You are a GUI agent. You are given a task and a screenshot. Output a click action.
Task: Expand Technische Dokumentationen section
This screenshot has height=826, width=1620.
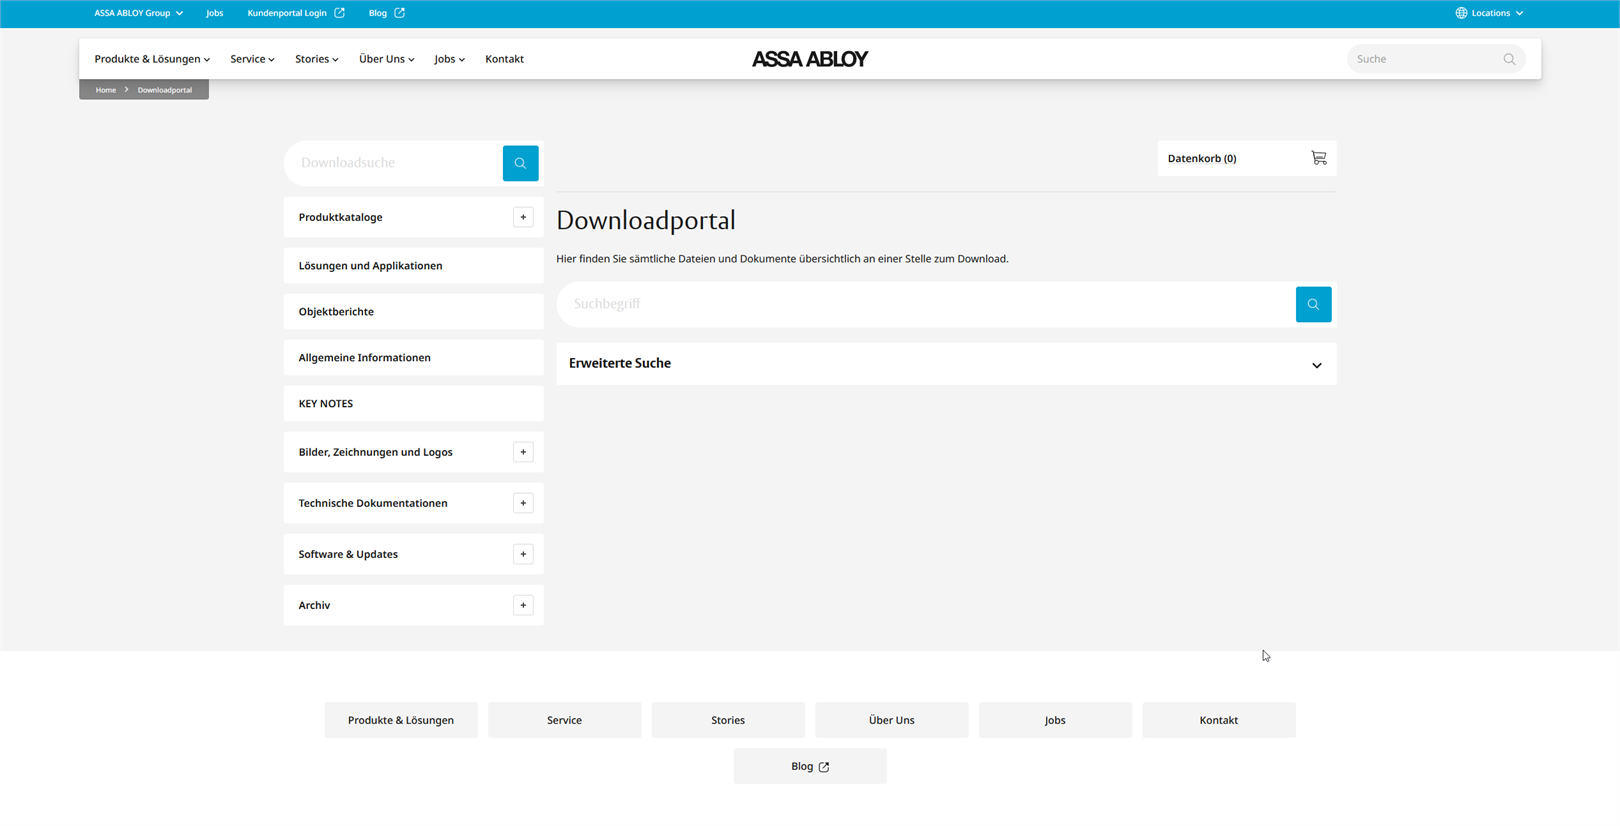[x=523, y=503]
